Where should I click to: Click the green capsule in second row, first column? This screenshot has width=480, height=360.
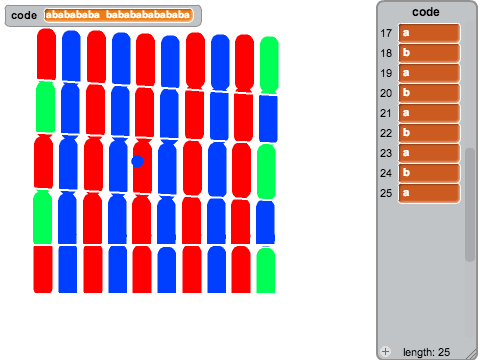[x=45, y=107]
